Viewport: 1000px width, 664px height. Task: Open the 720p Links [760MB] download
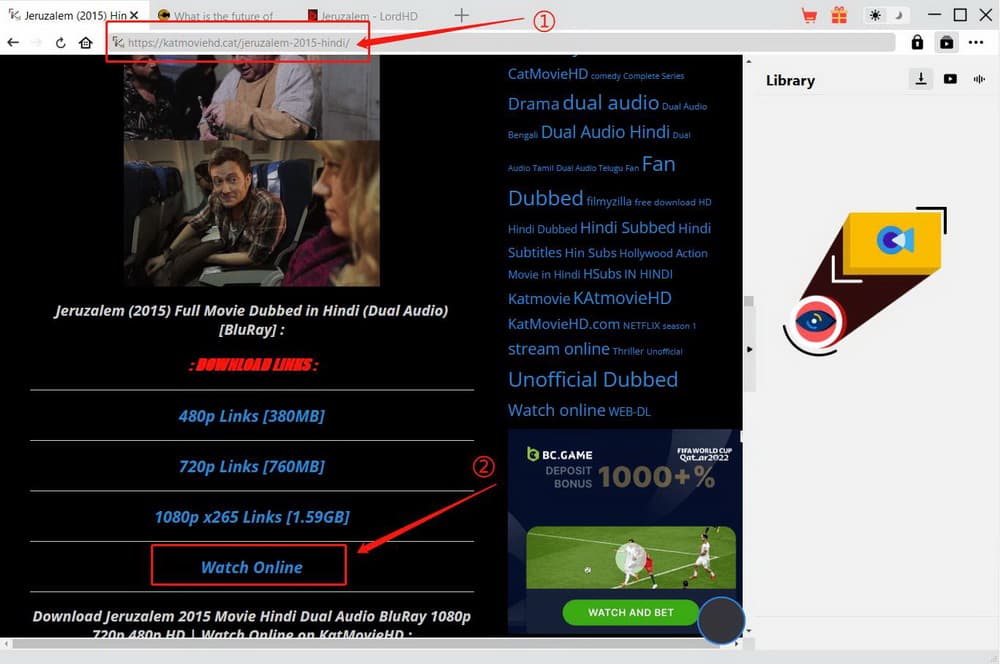251,466
